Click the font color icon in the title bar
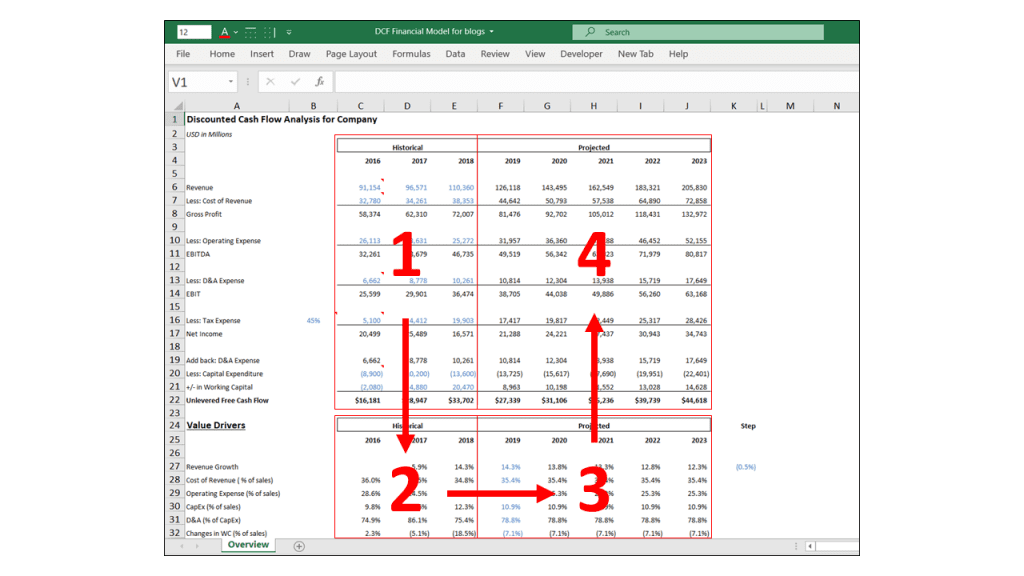Image resolution: width=1024 pixels, height=576 pixels. (224, 31)
